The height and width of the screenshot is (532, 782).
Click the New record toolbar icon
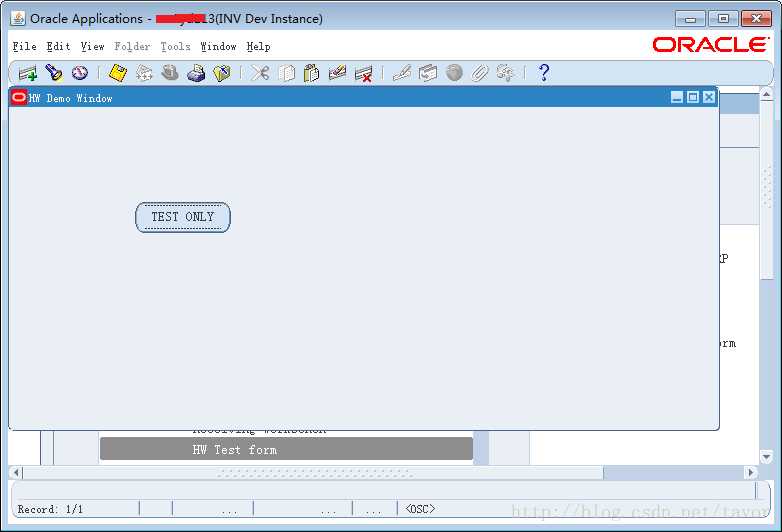[x=28, y=73]
